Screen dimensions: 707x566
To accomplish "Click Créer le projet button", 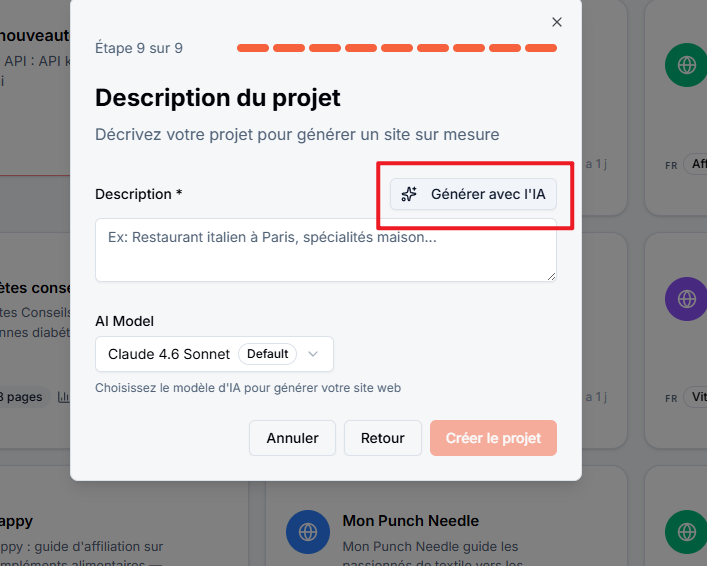I will click(493, 438).
